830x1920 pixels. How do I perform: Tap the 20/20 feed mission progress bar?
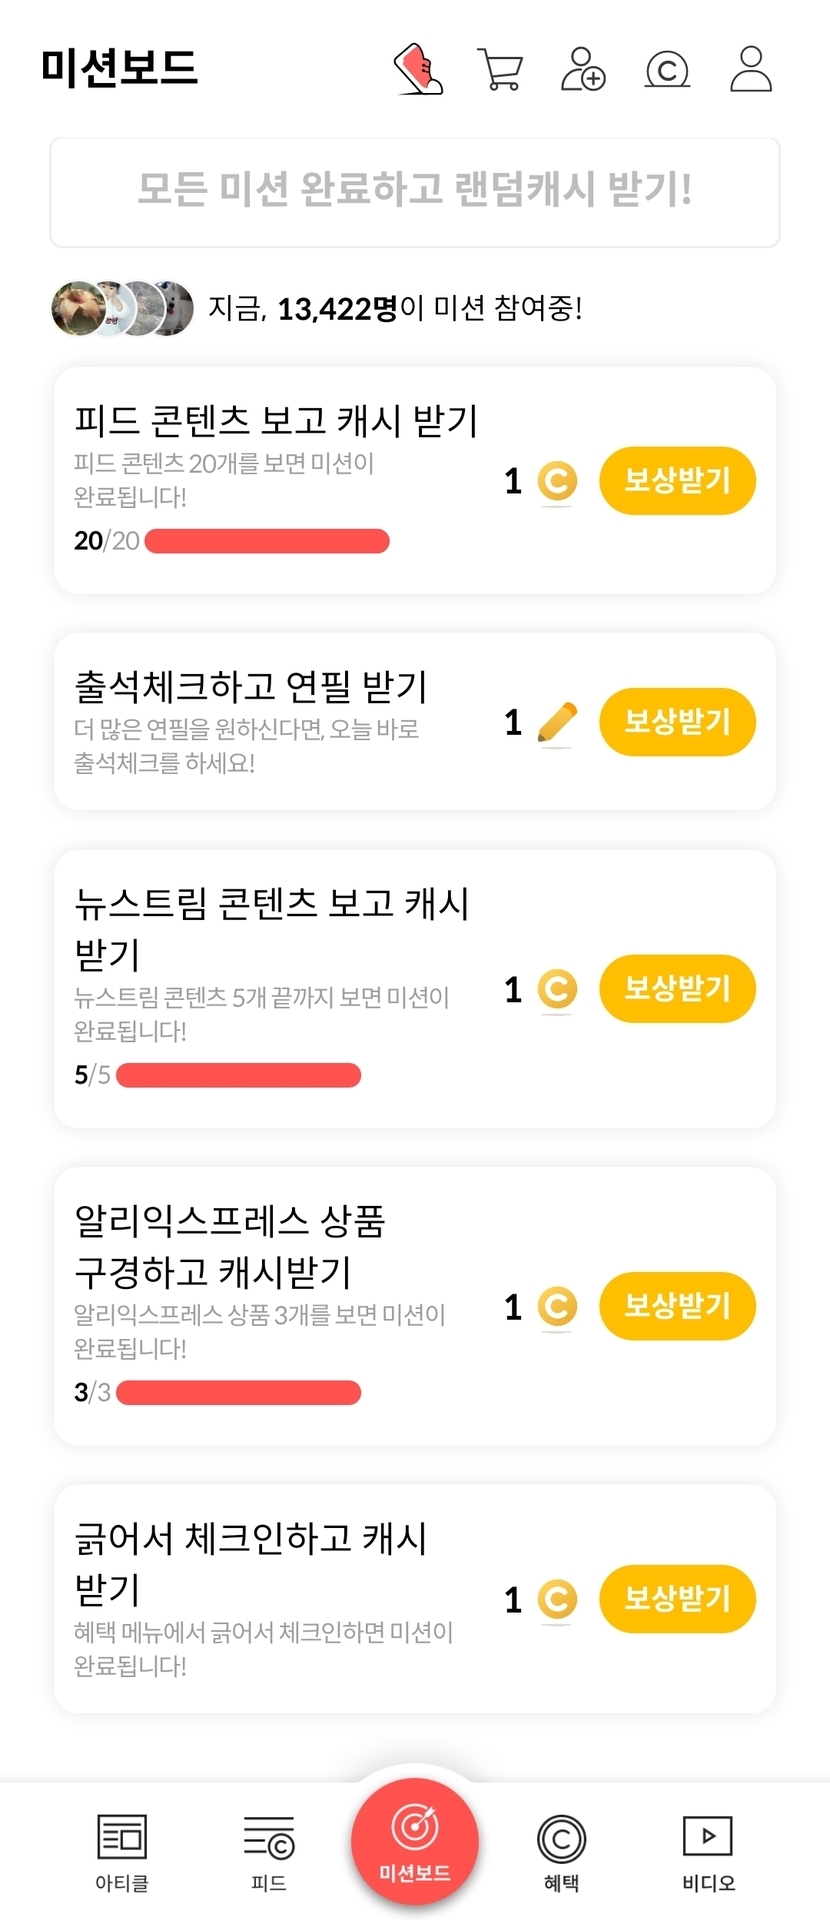pos(267,541)
